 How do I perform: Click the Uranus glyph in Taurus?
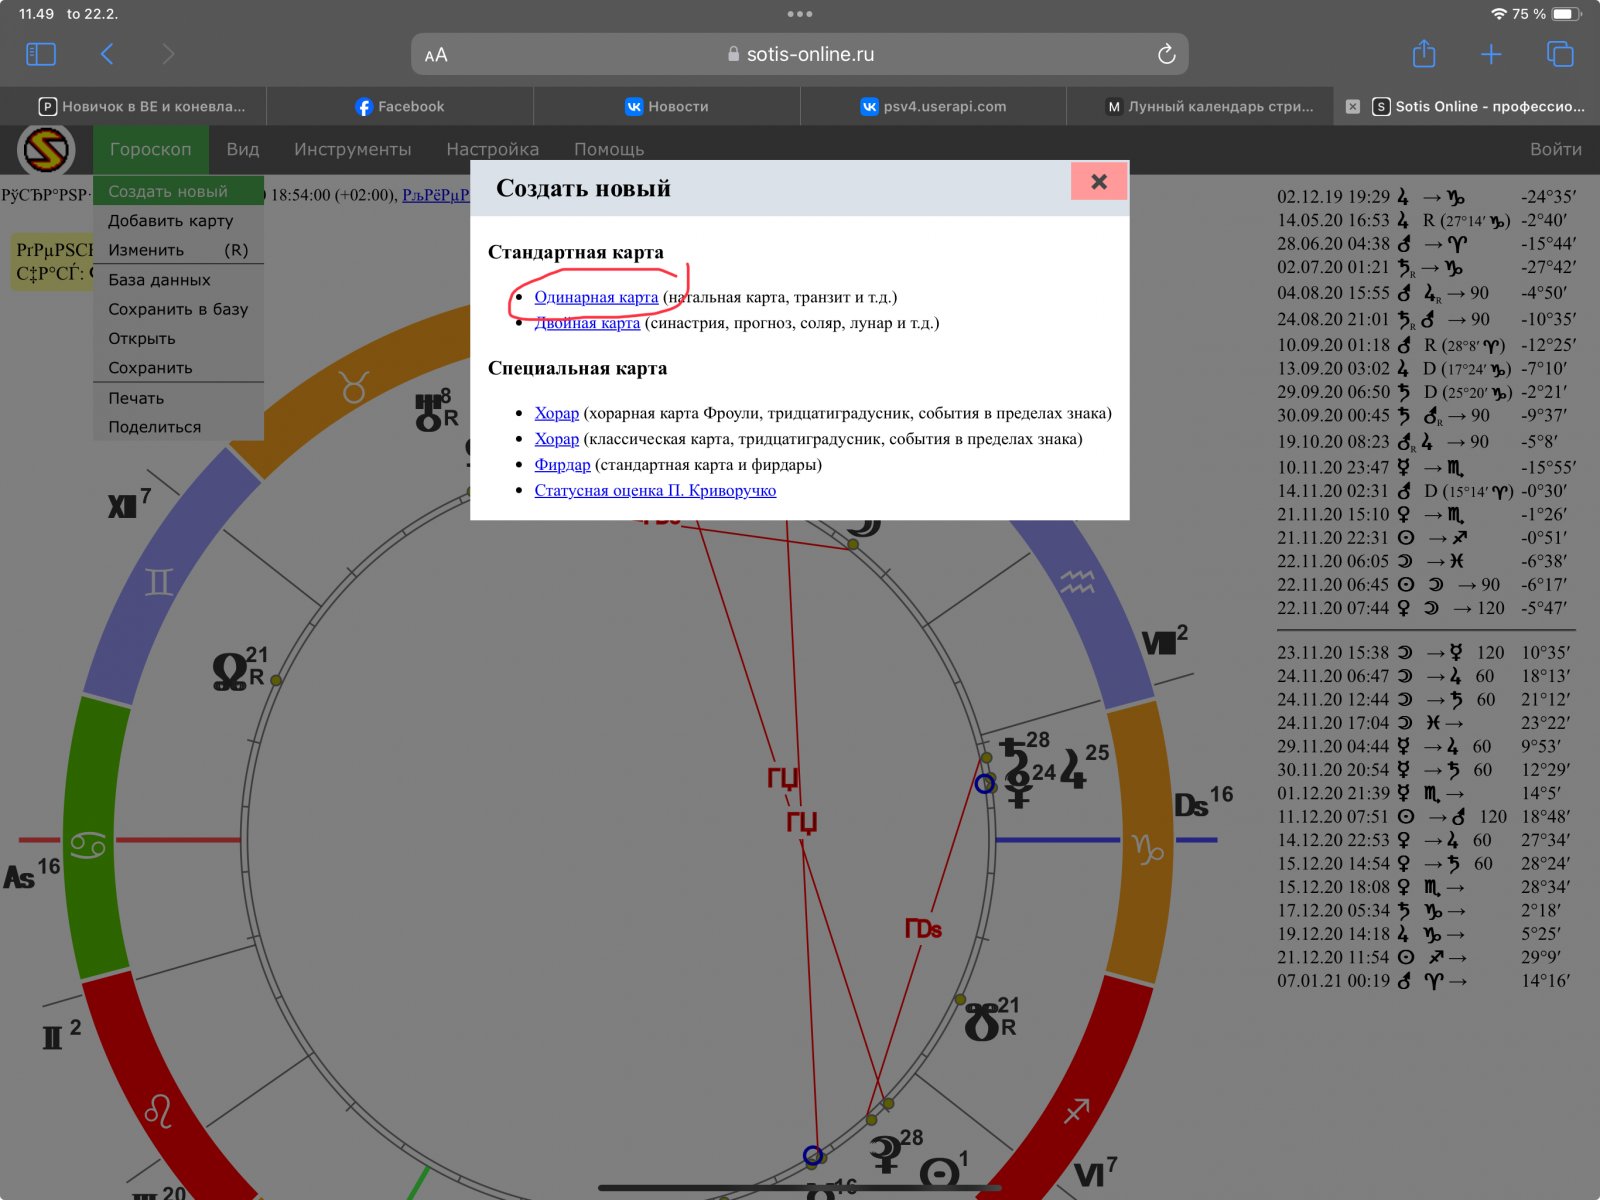pyautogui.click(x=430, y=412)
